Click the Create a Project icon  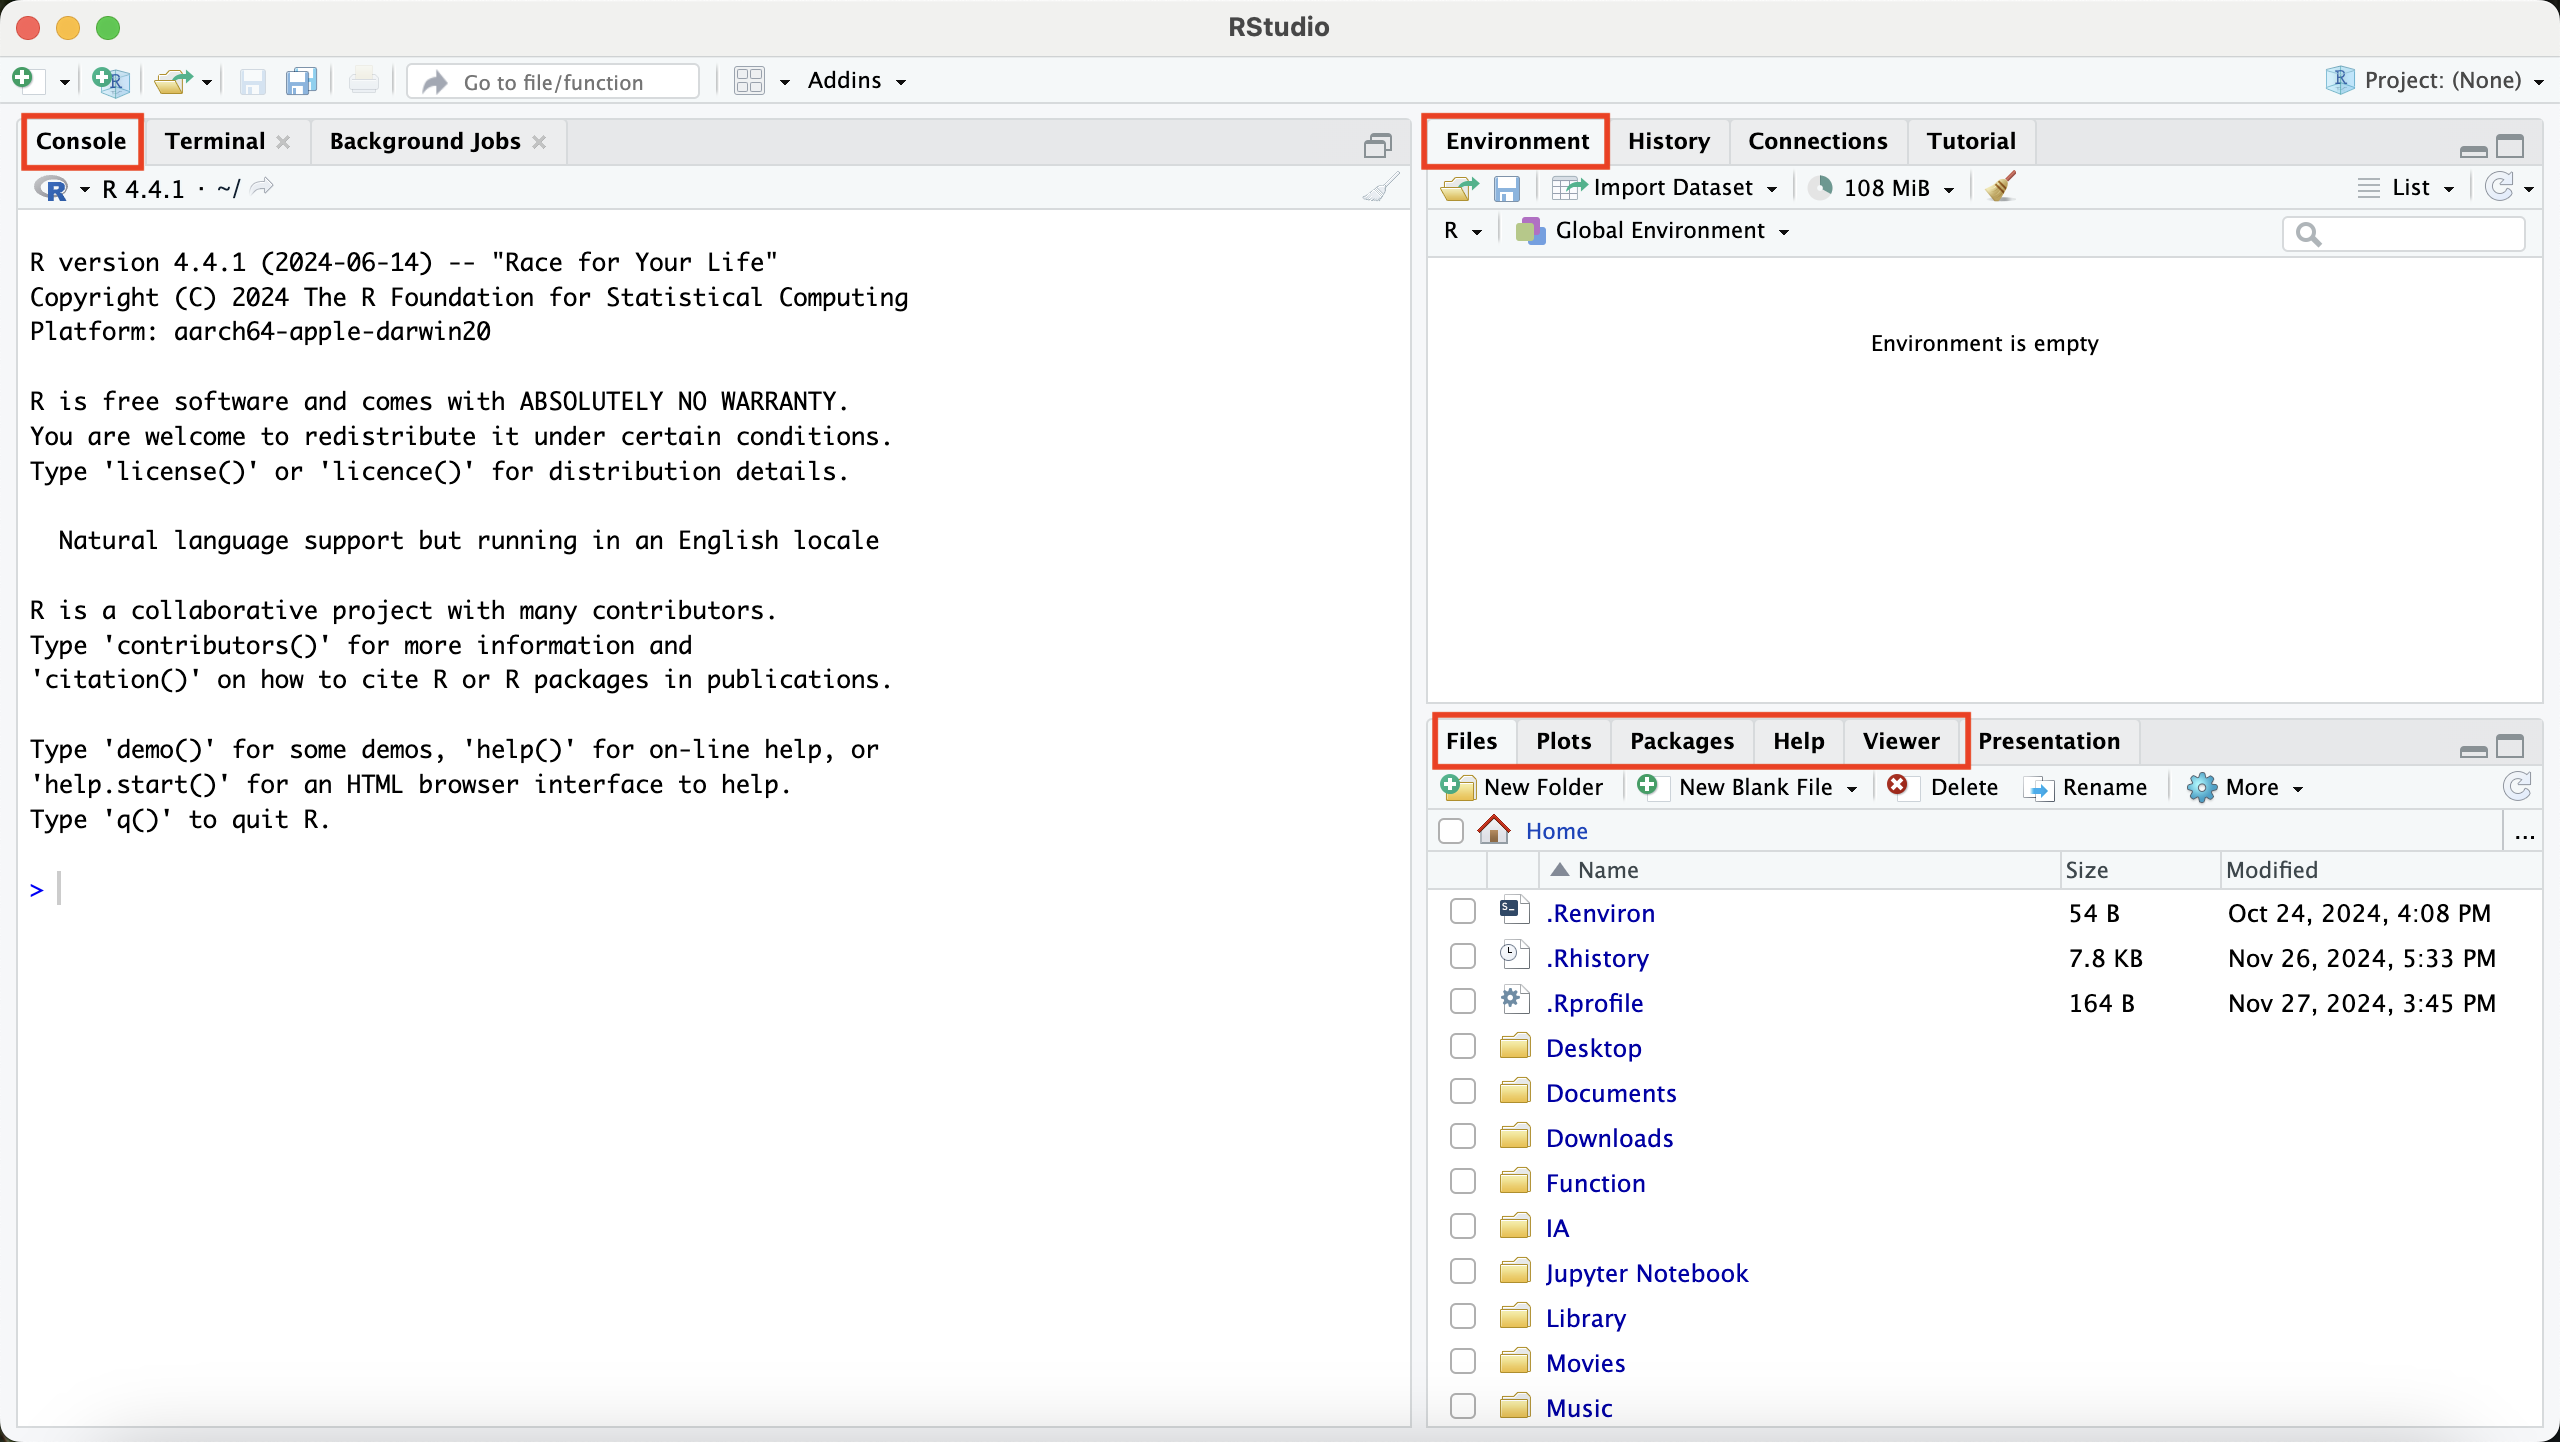point(110,80)
